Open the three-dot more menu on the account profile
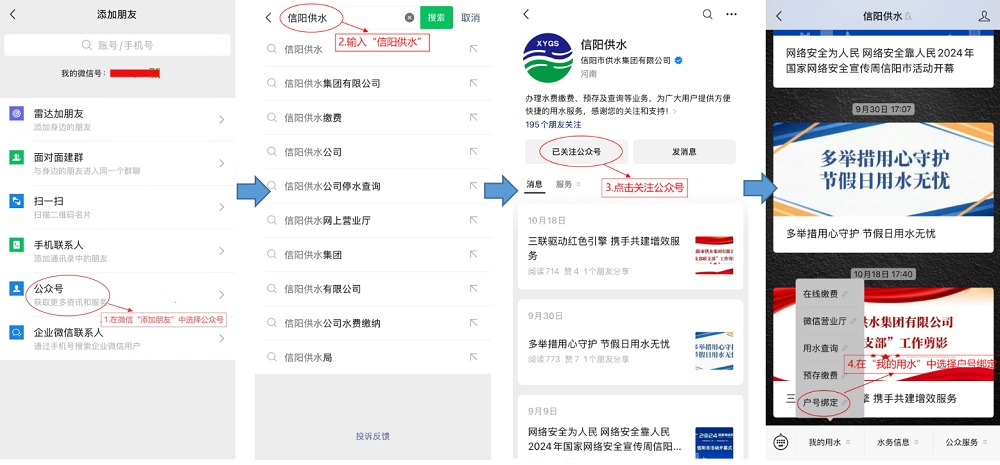Screen dimensions: 1000x465 [731, 15]
